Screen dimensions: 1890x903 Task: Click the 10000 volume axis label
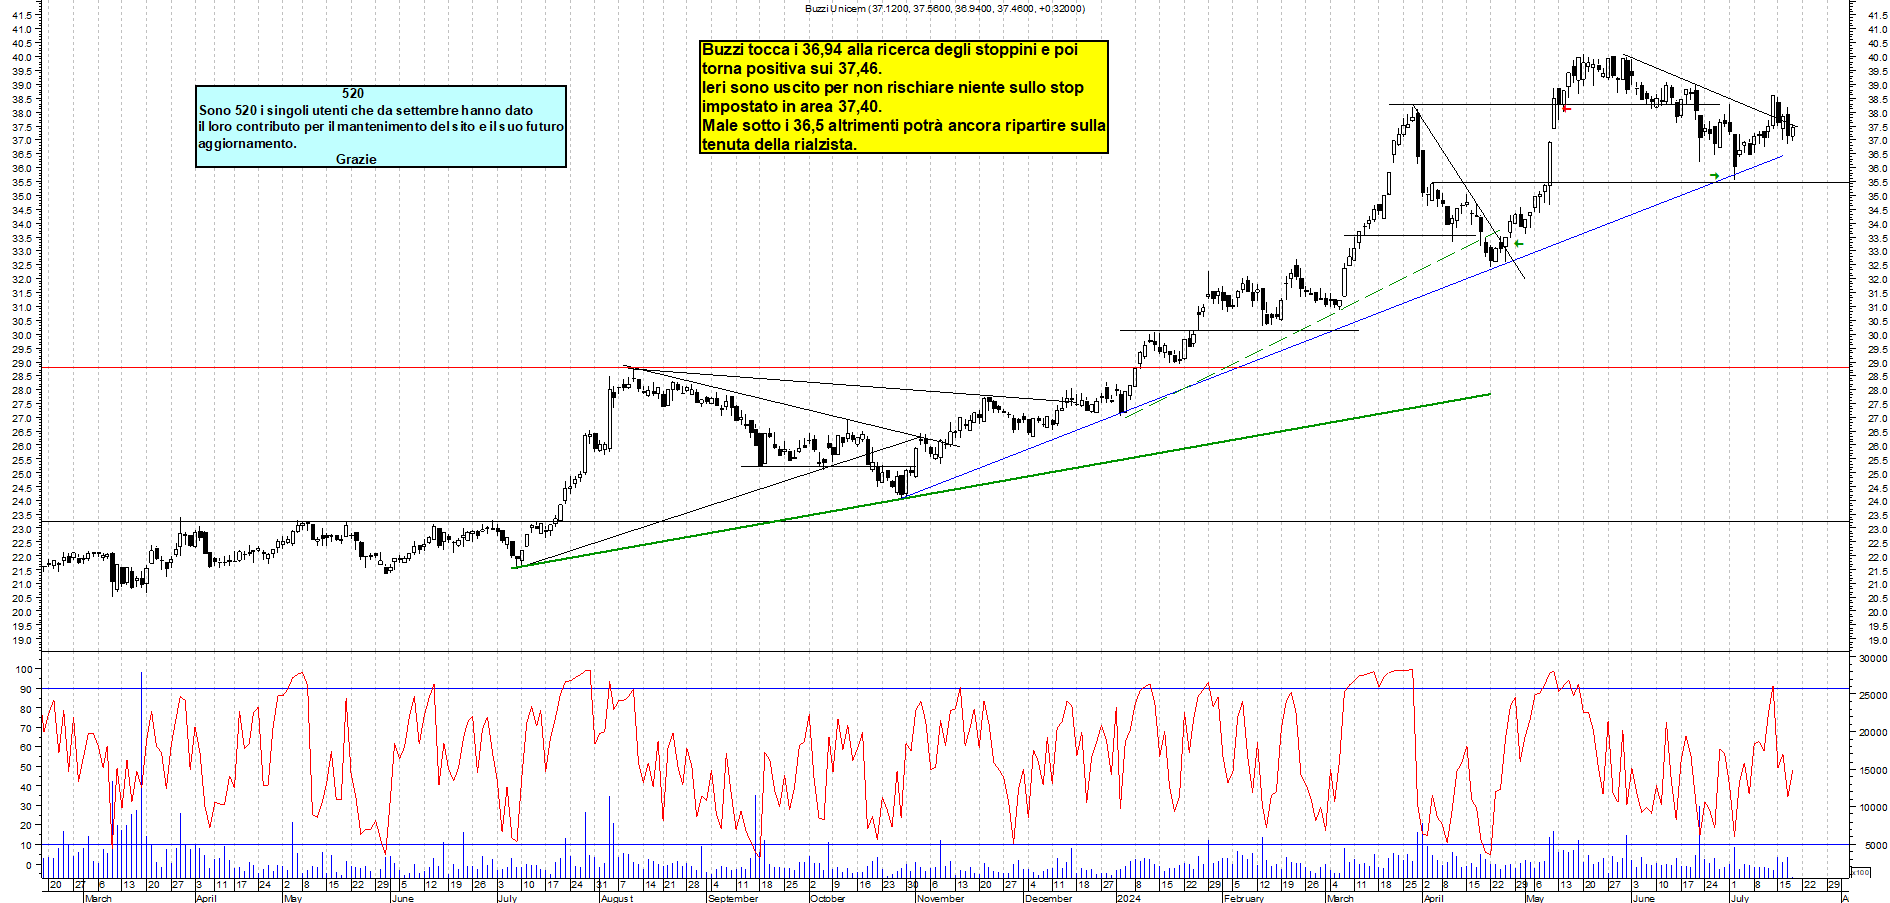(1872, 808)
